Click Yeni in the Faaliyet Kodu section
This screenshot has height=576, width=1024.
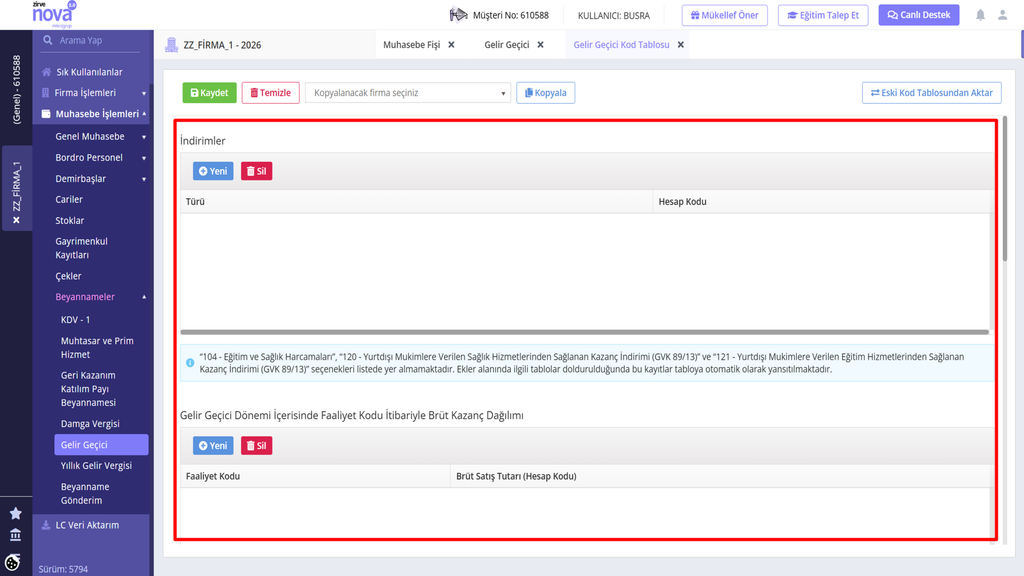pyautogui.click(x=213, y=445)
